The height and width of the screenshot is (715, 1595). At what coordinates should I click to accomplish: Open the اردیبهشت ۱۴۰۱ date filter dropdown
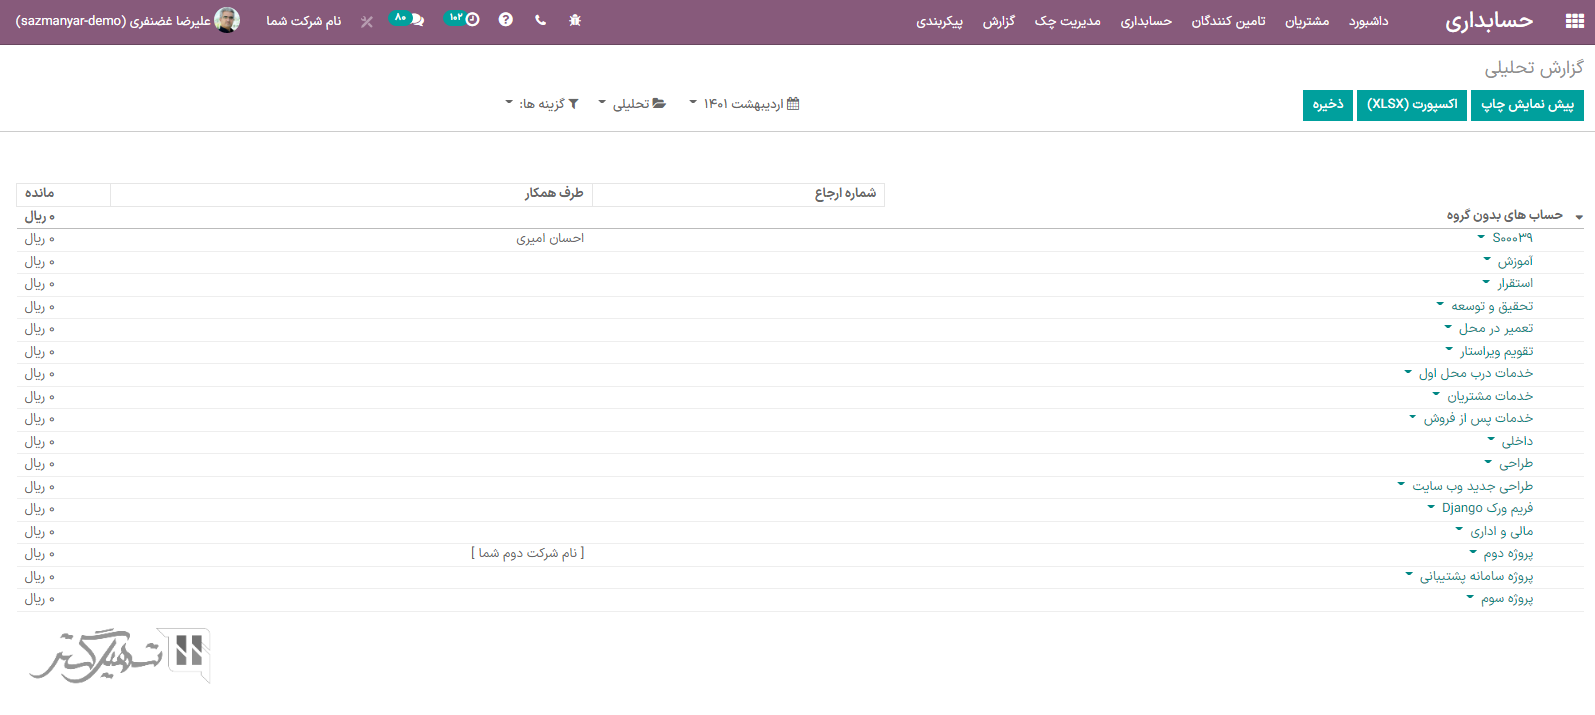(744, 104)
